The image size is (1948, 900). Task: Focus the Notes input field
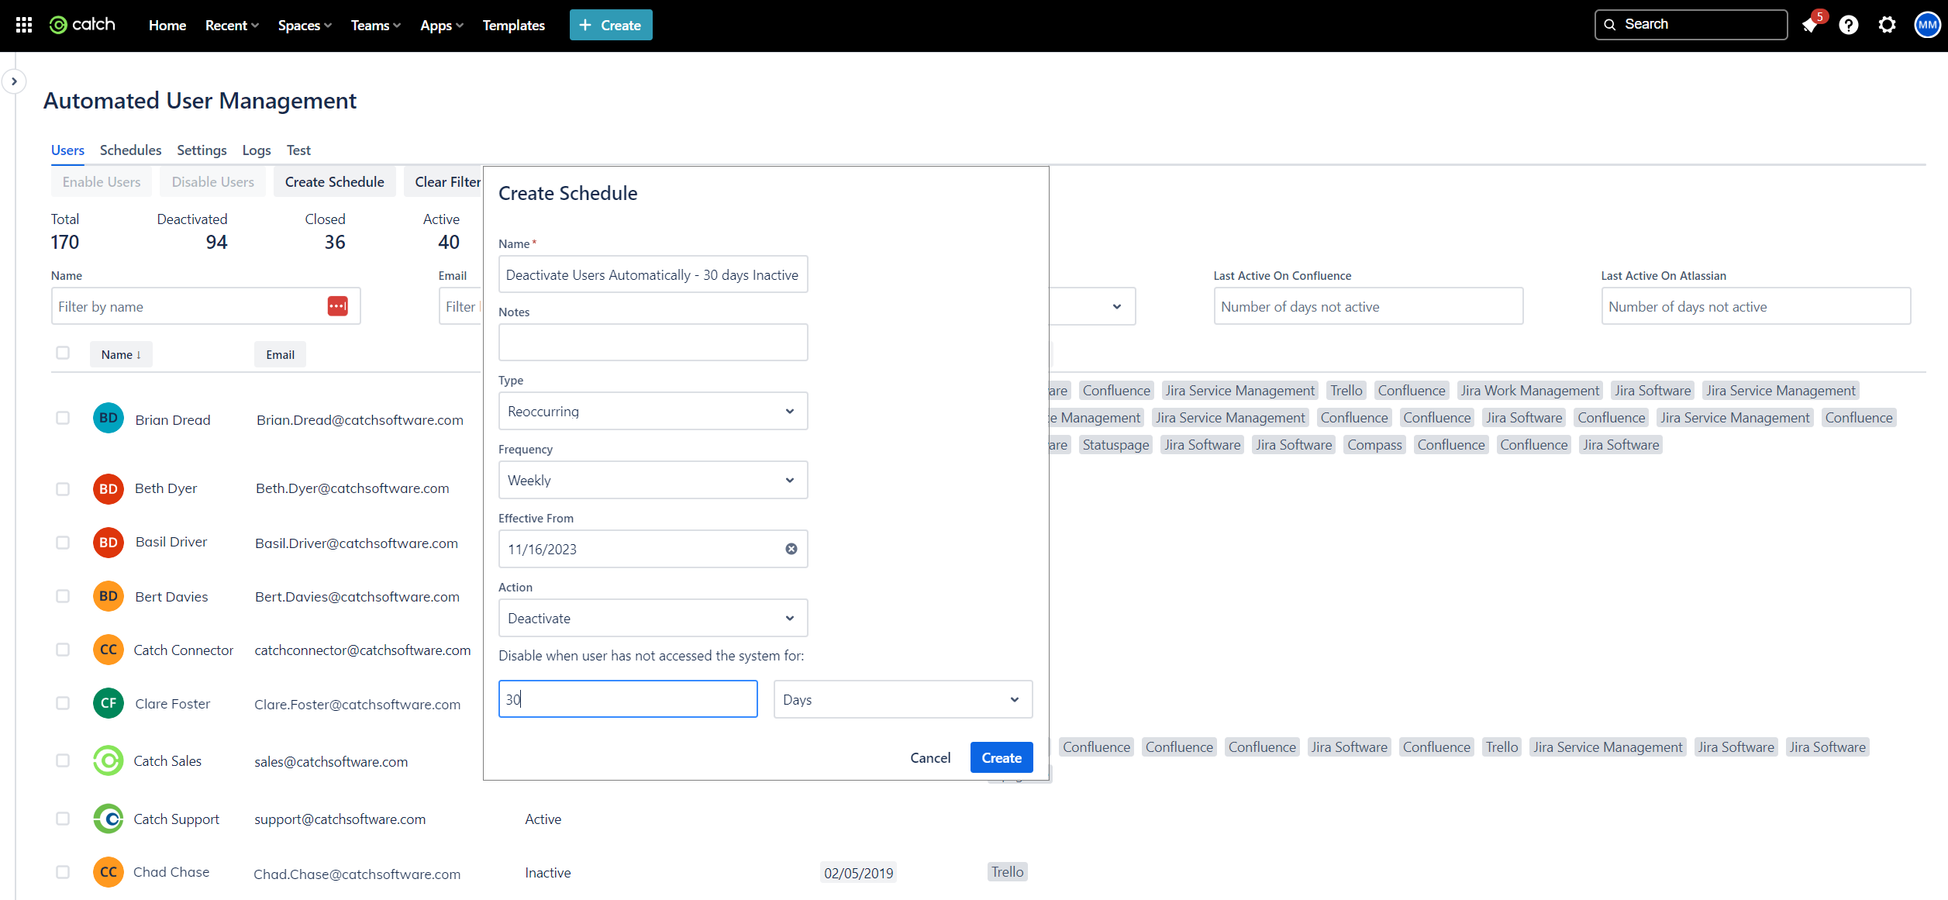653,342
